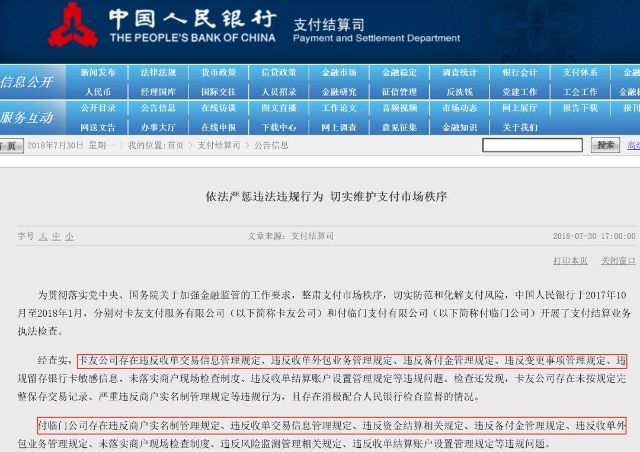Click the 打印本页 print link

point(570,261)
